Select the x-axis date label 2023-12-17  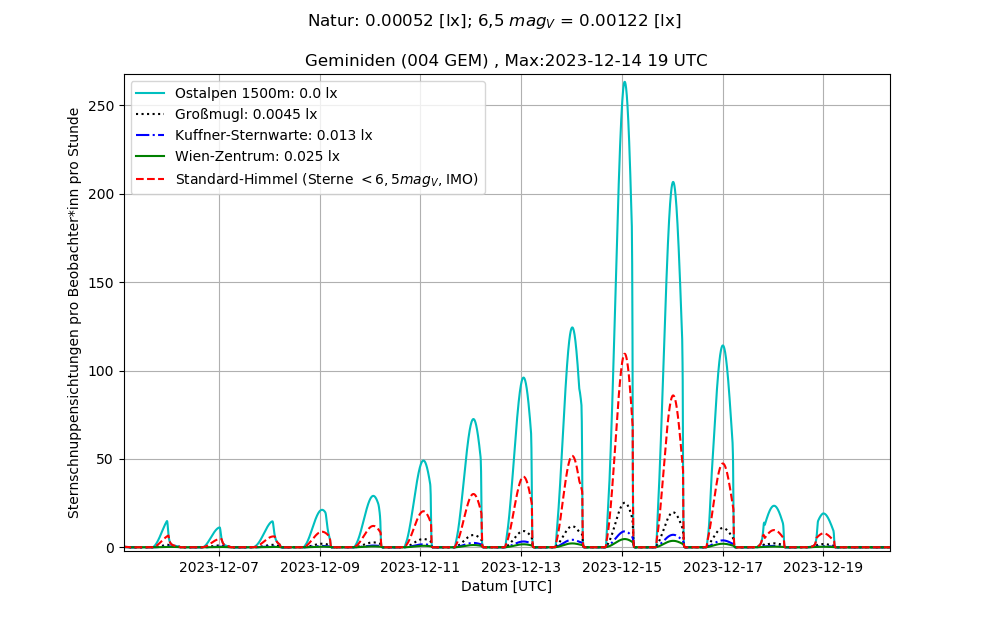[x=723, y=567]
